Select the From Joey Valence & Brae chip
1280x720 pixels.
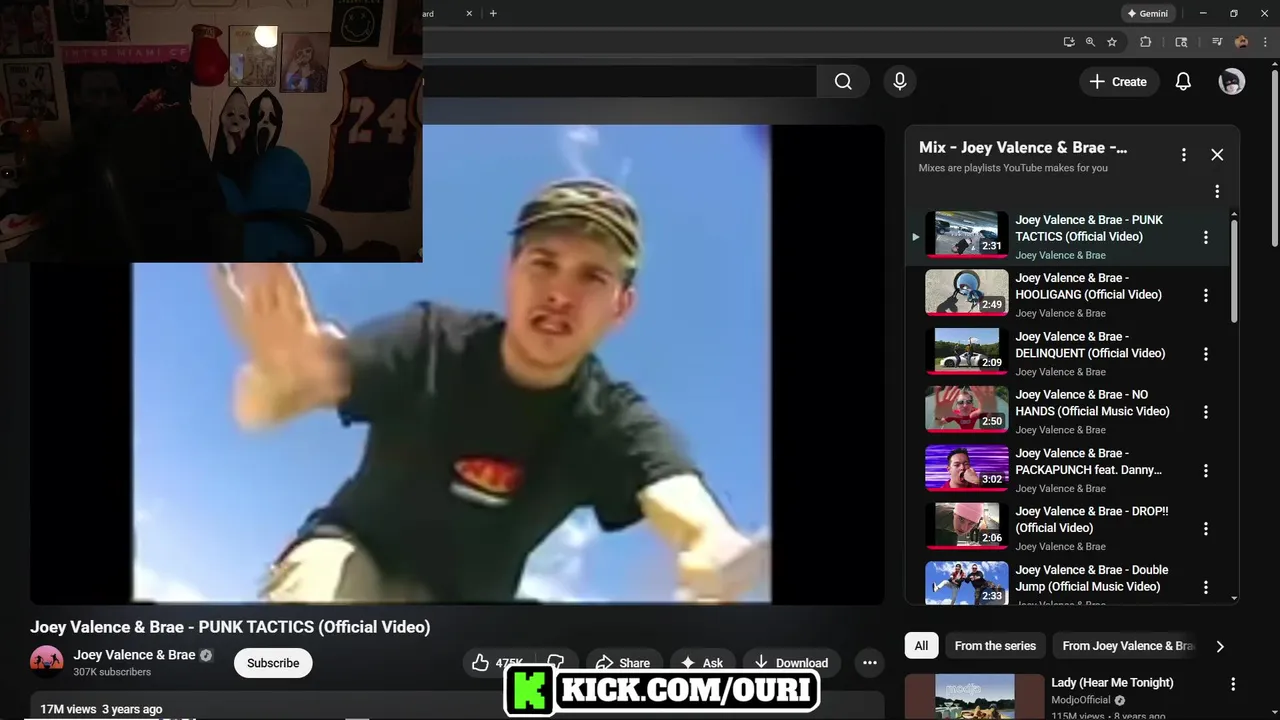pyautogui.click(x=1127, y=646)
